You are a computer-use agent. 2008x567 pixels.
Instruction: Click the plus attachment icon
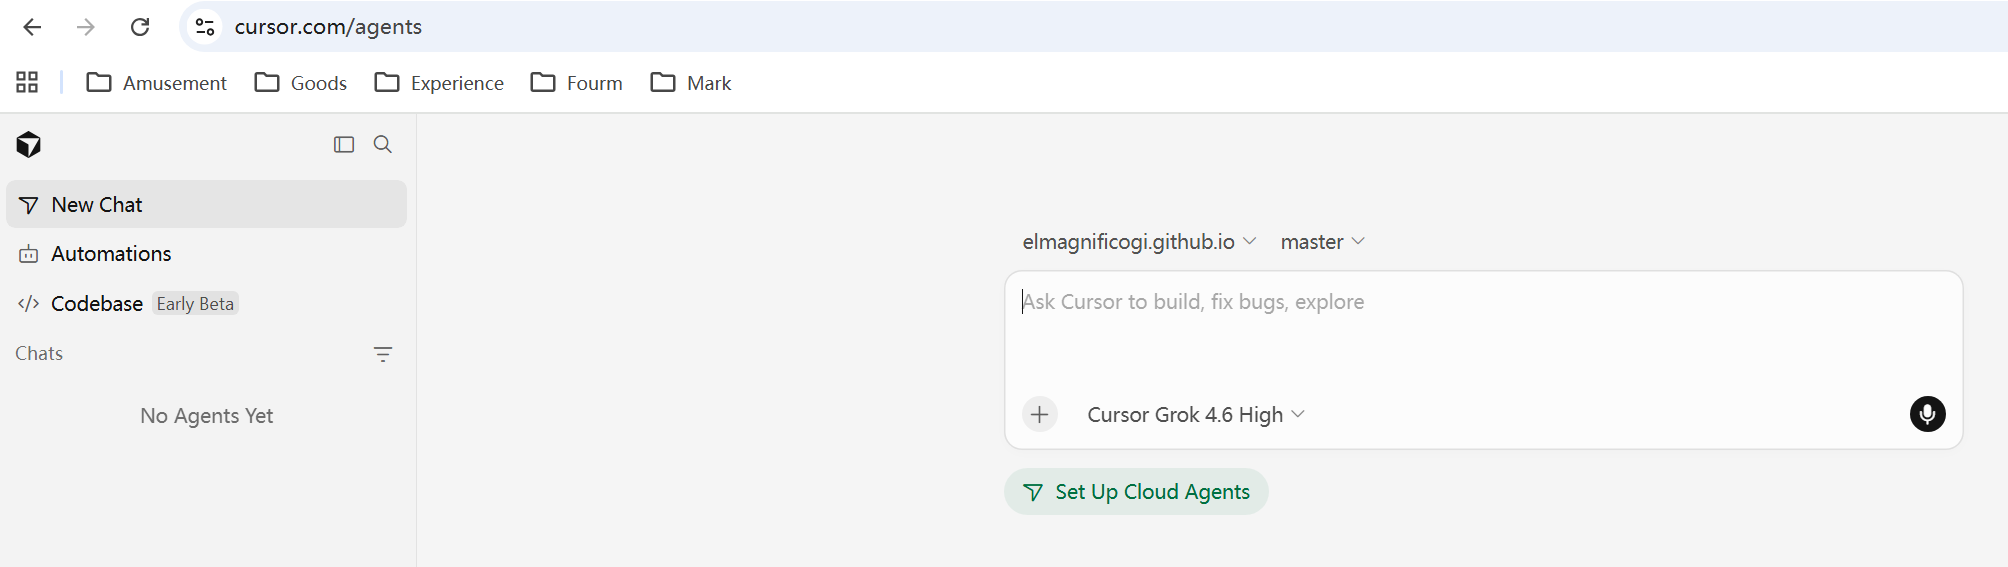(1040, 414)
